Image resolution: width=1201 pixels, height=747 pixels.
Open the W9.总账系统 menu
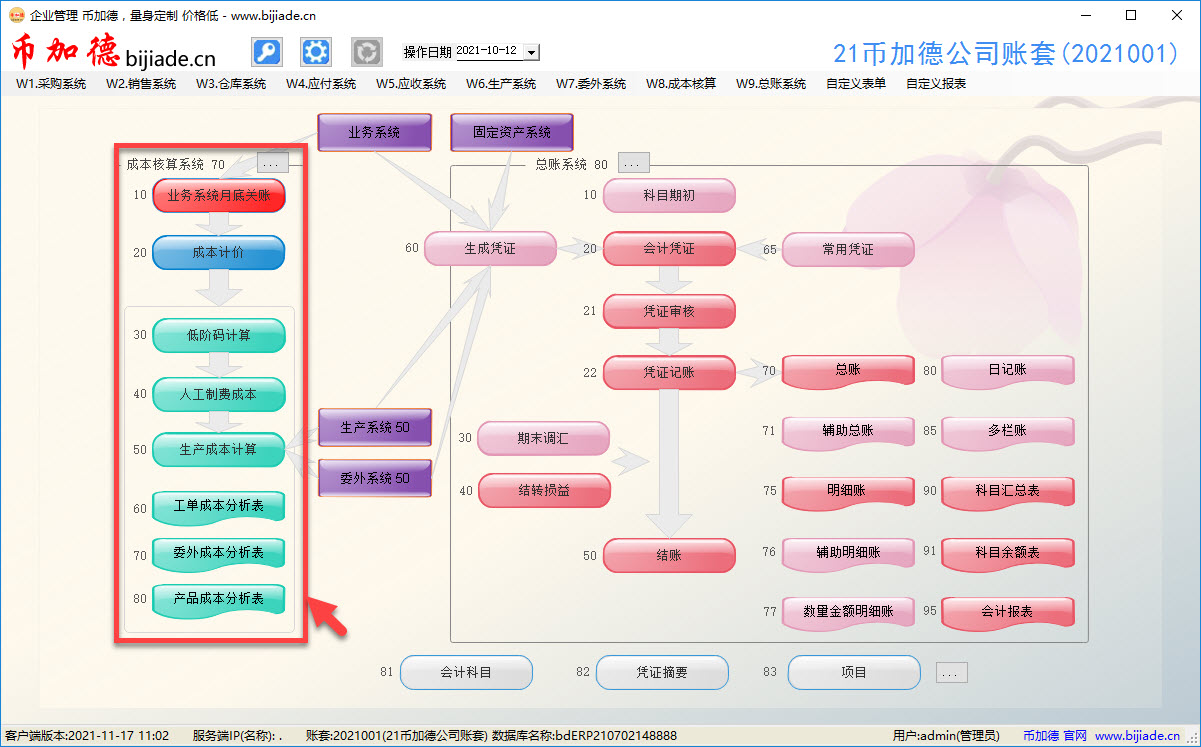pyautogui.click(x=770, y=84)
